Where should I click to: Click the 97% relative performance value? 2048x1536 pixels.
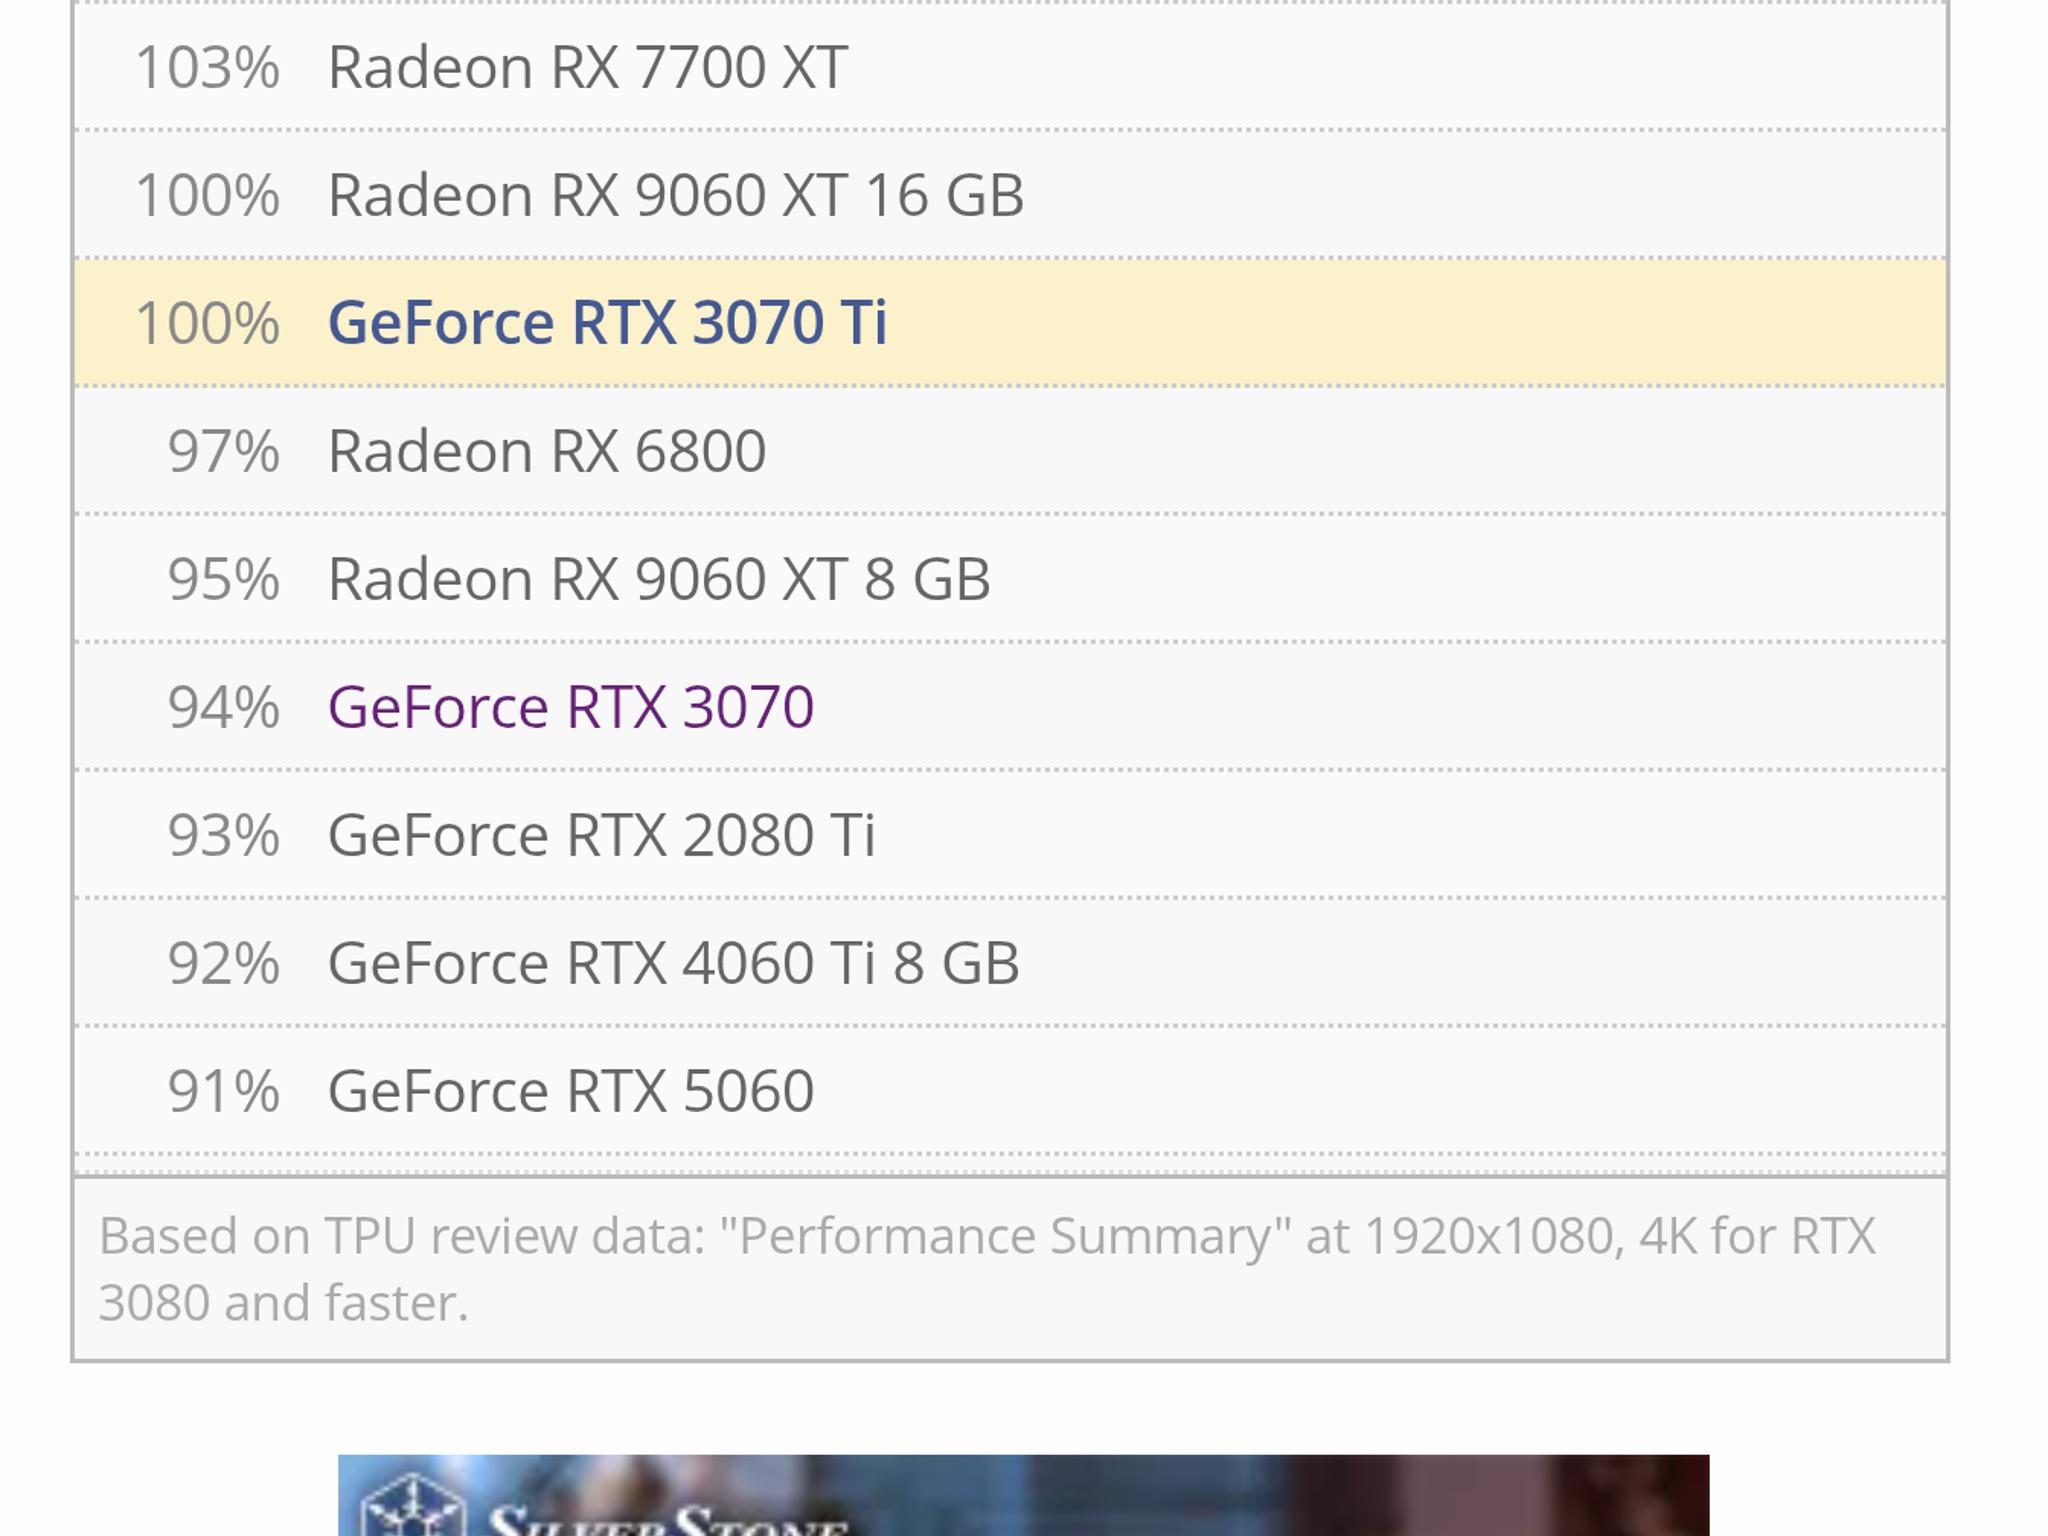pos(224,451)
